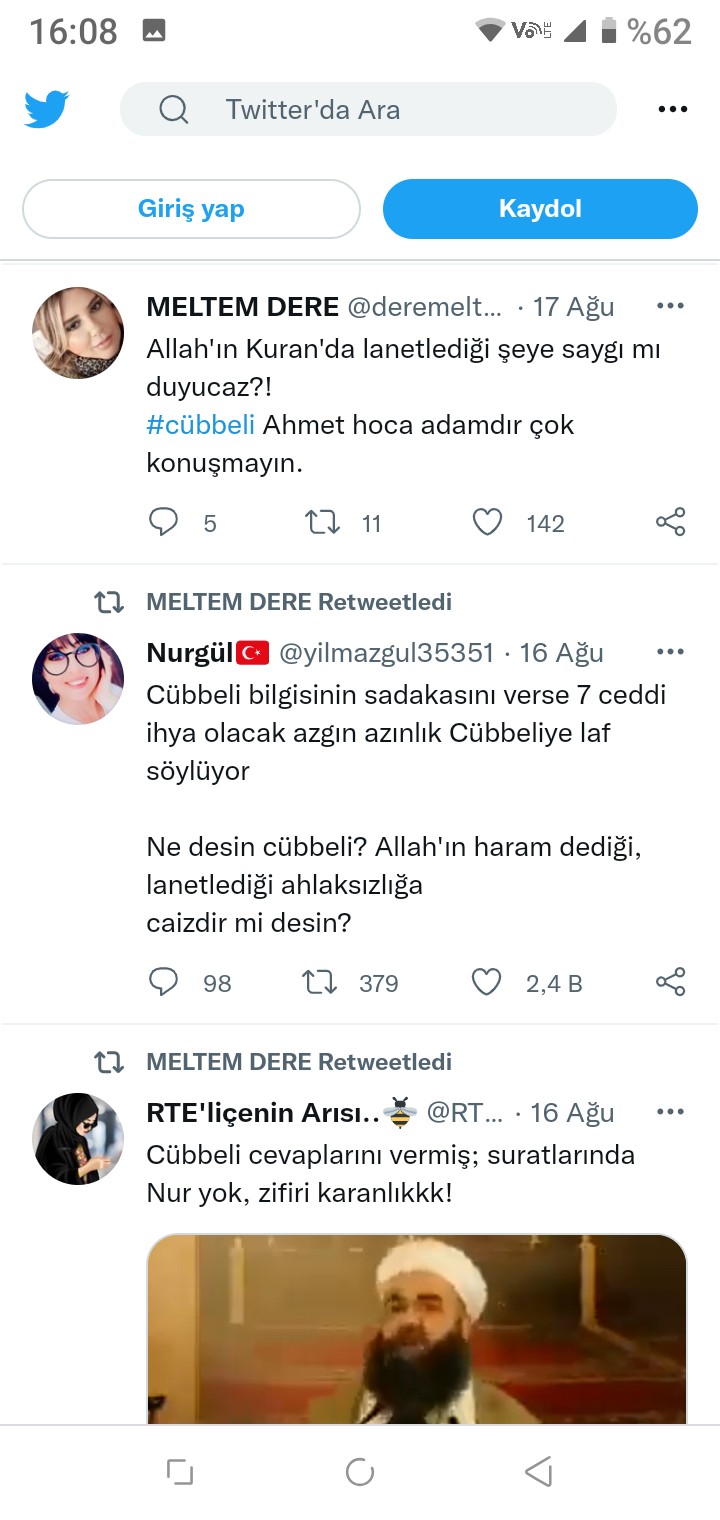Screen dimensions: 720x1520
Task: Click the Twitter bird logo
Action: click(46, 109)
